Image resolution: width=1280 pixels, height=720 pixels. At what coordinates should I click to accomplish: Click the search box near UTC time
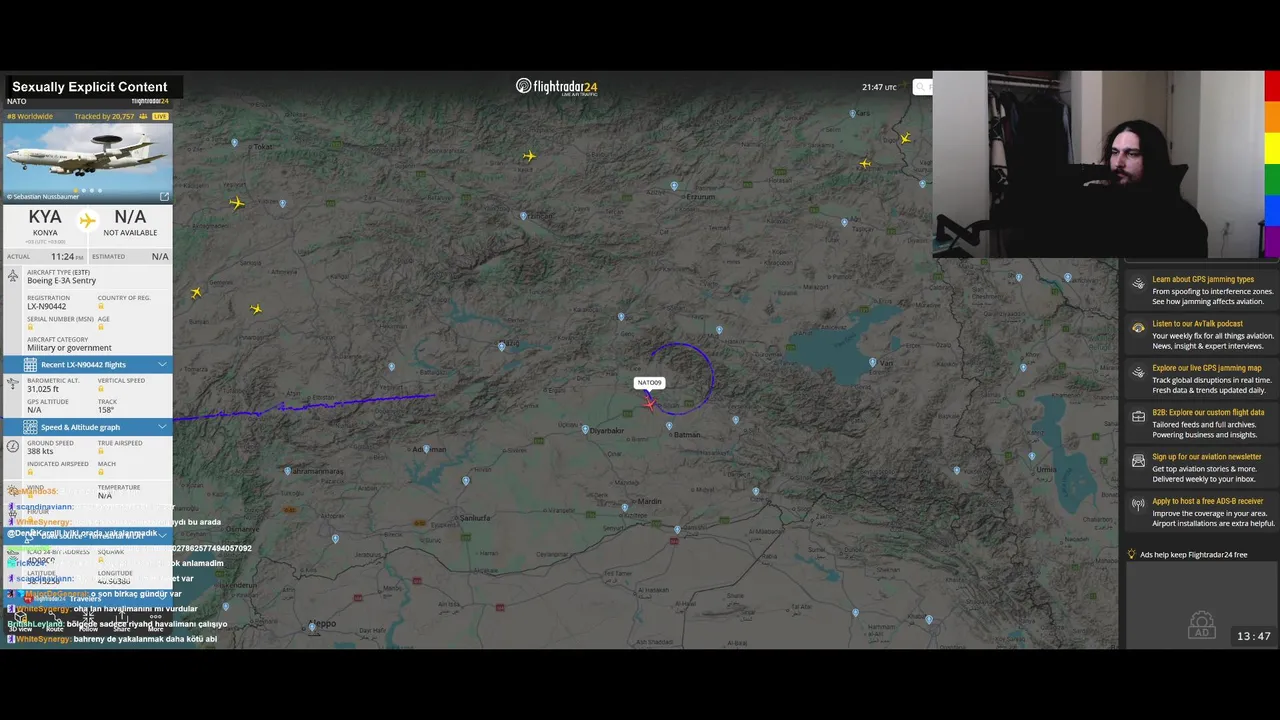point(922,87)
